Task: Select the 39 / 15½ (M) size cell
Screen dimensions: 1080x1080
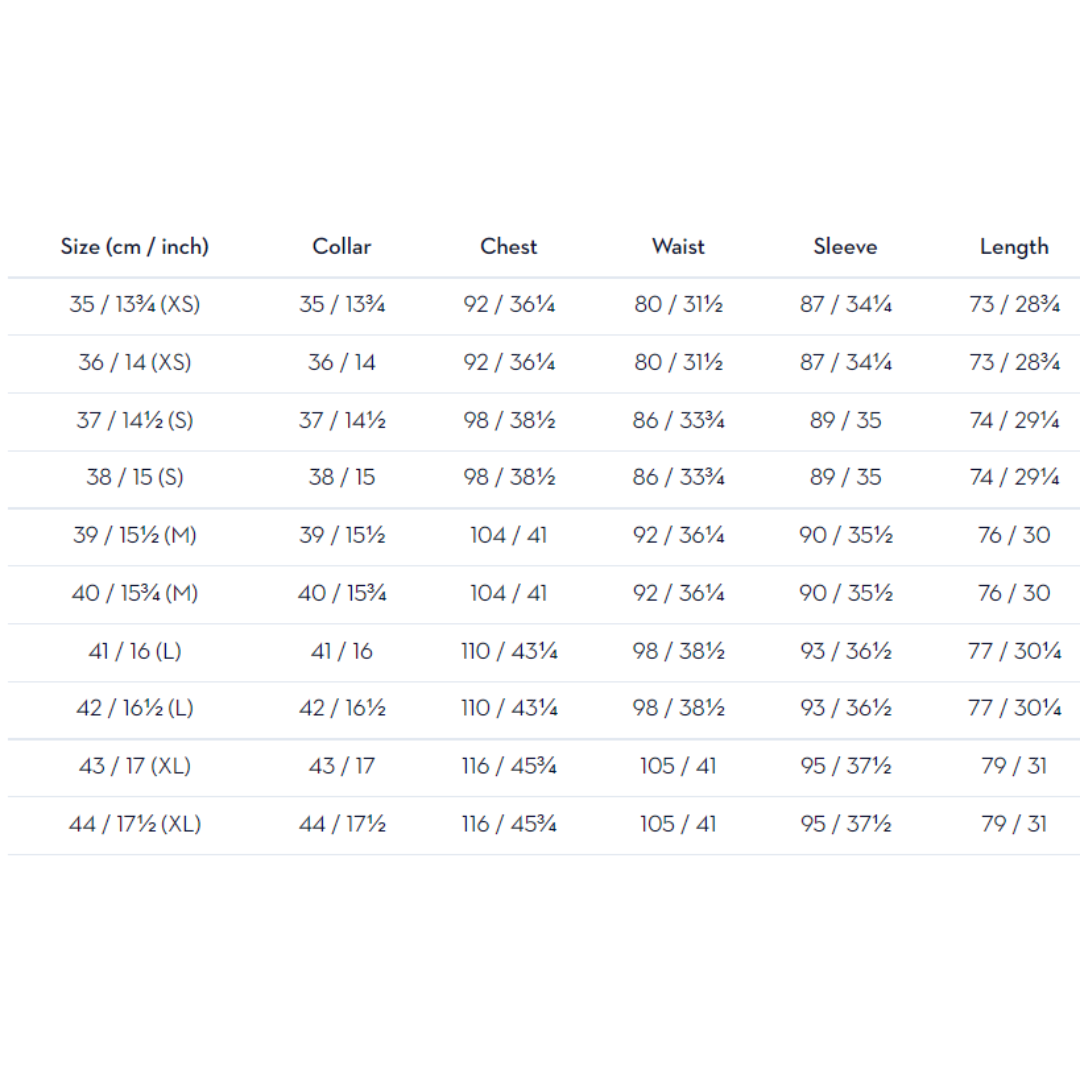Action: pos(135,535)
